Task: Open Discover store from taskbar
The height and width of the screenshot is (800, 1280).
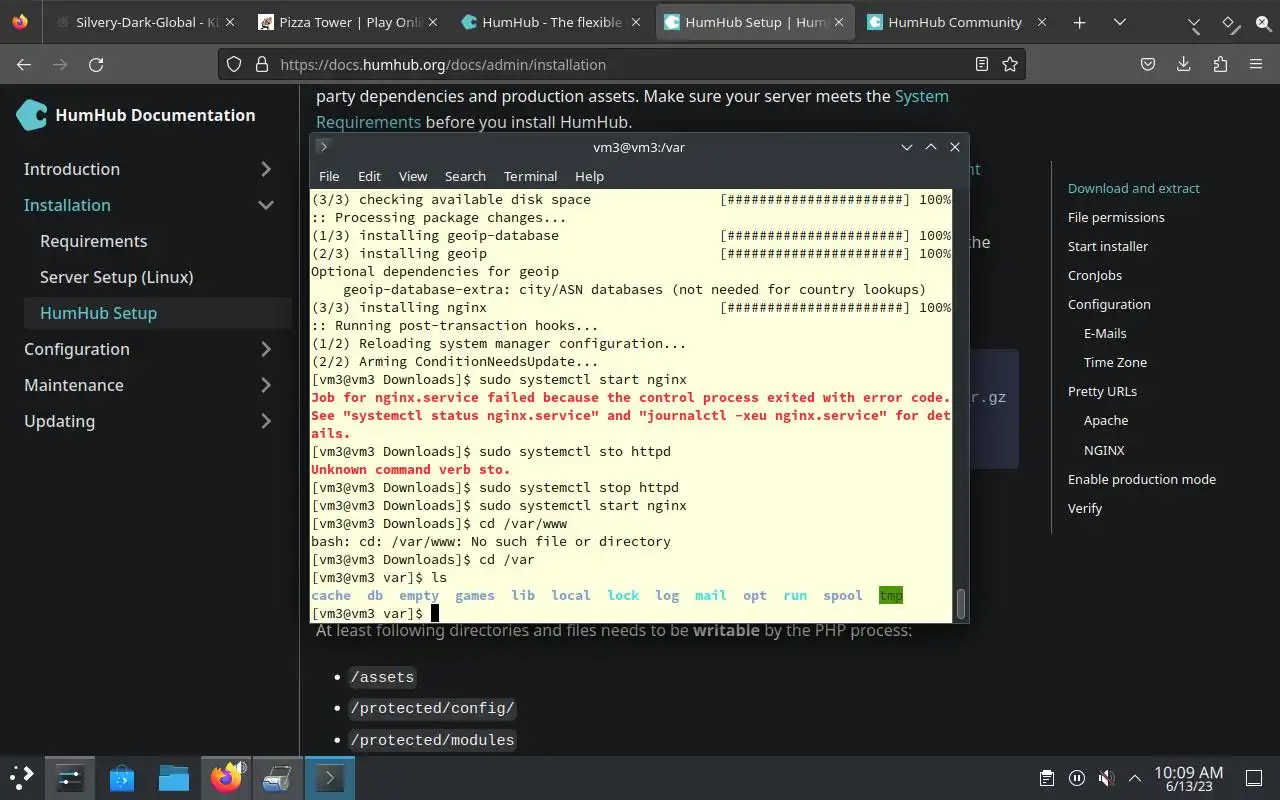Action: click(122, 777)
